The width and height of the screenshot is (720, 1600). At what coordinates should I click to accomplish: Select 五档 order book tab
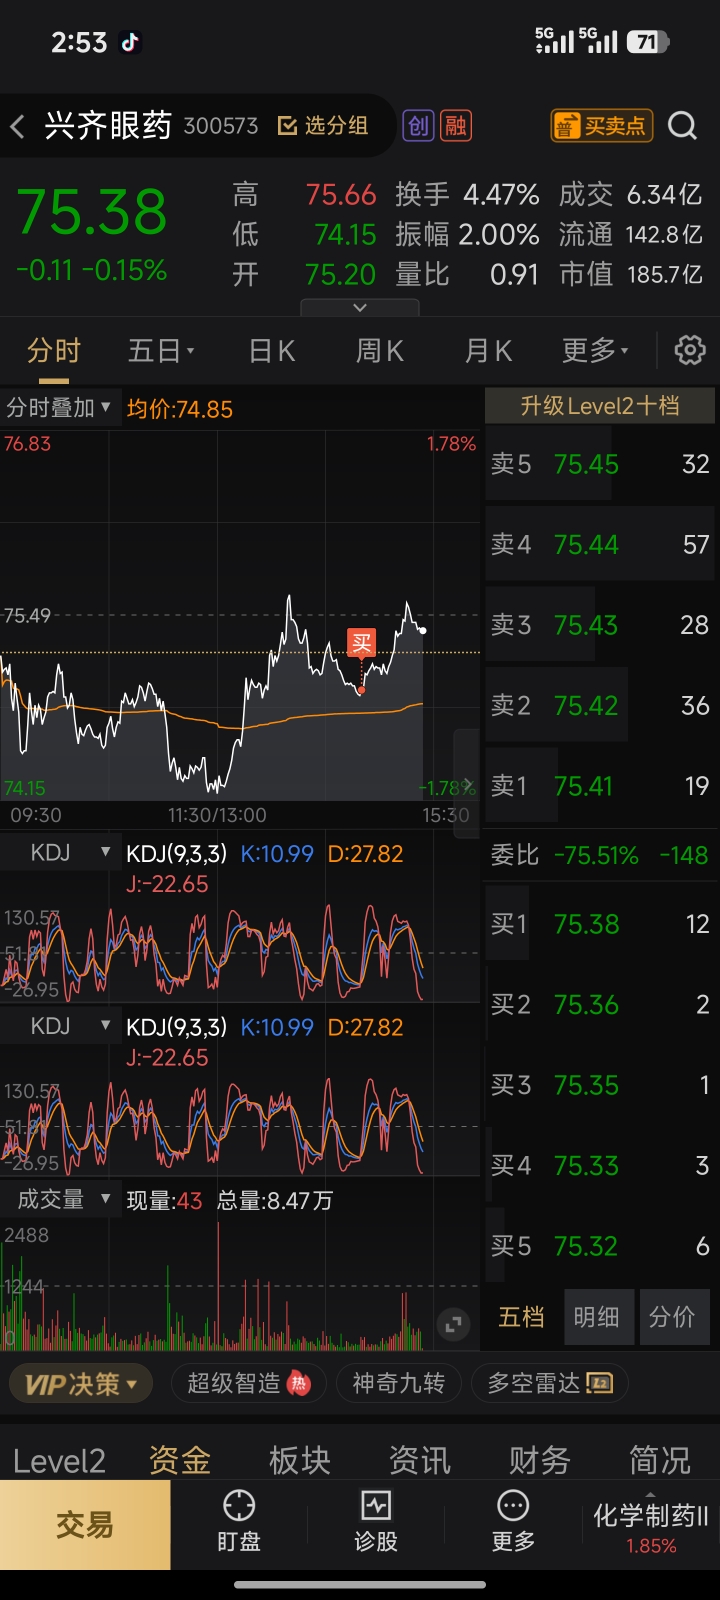tap(522, 1317)
